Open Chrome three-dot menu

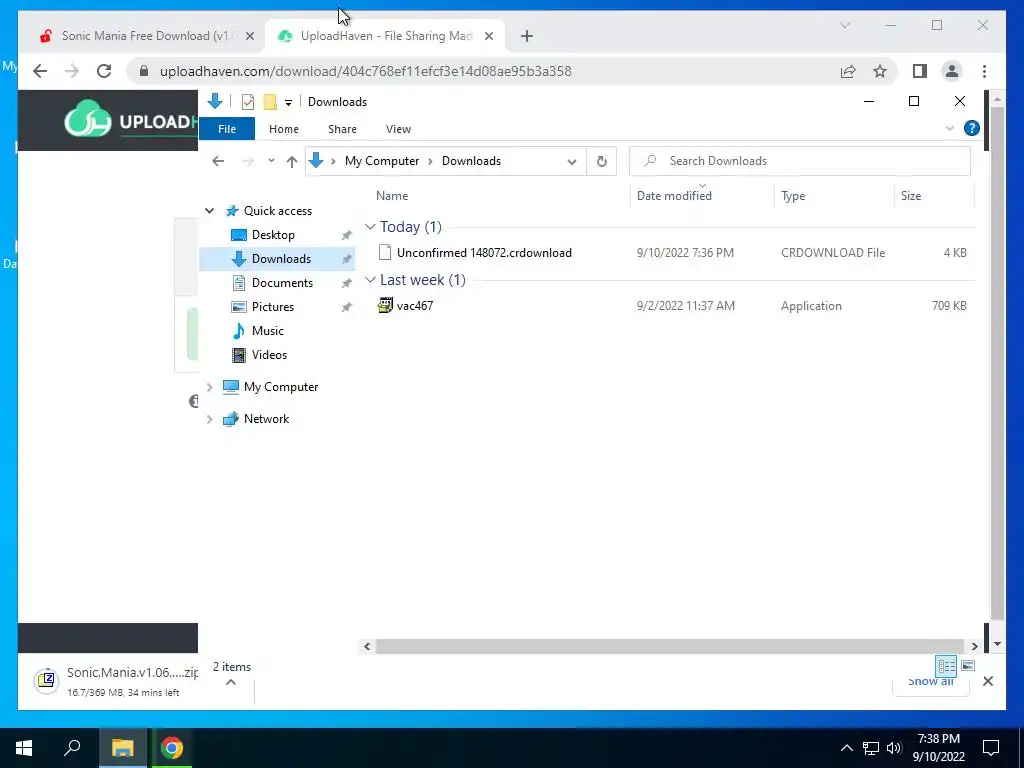click(x=984, y=71)
